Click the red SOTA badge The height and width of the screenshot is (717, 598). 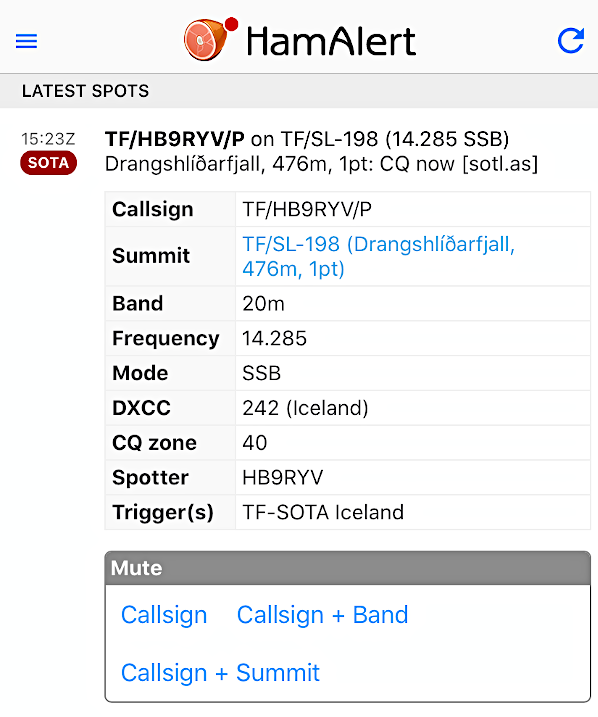(48, 163)
